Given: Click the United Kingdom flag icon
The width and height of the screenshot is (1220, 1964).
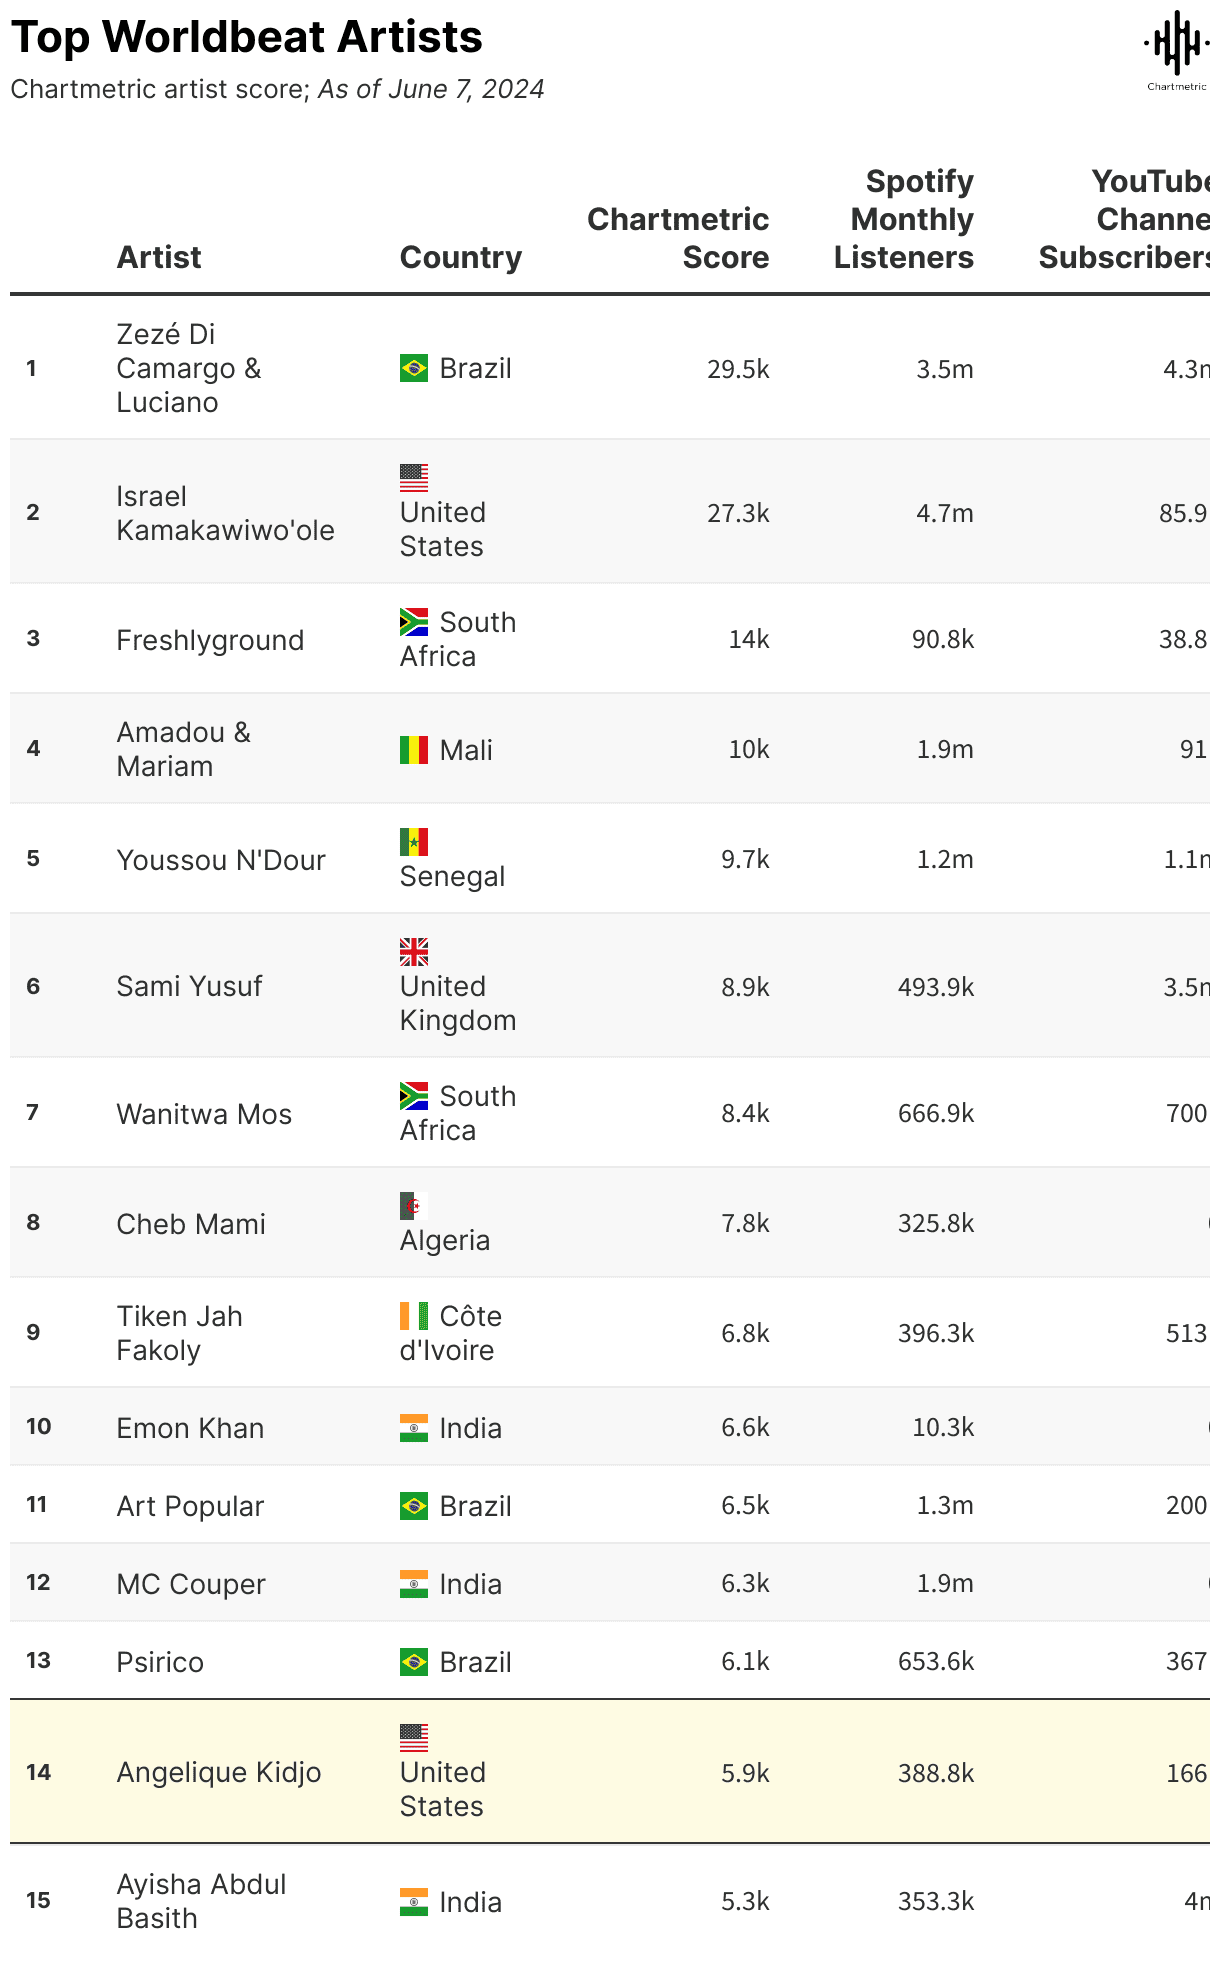Looking at the screenshot, I should point(413,952).
